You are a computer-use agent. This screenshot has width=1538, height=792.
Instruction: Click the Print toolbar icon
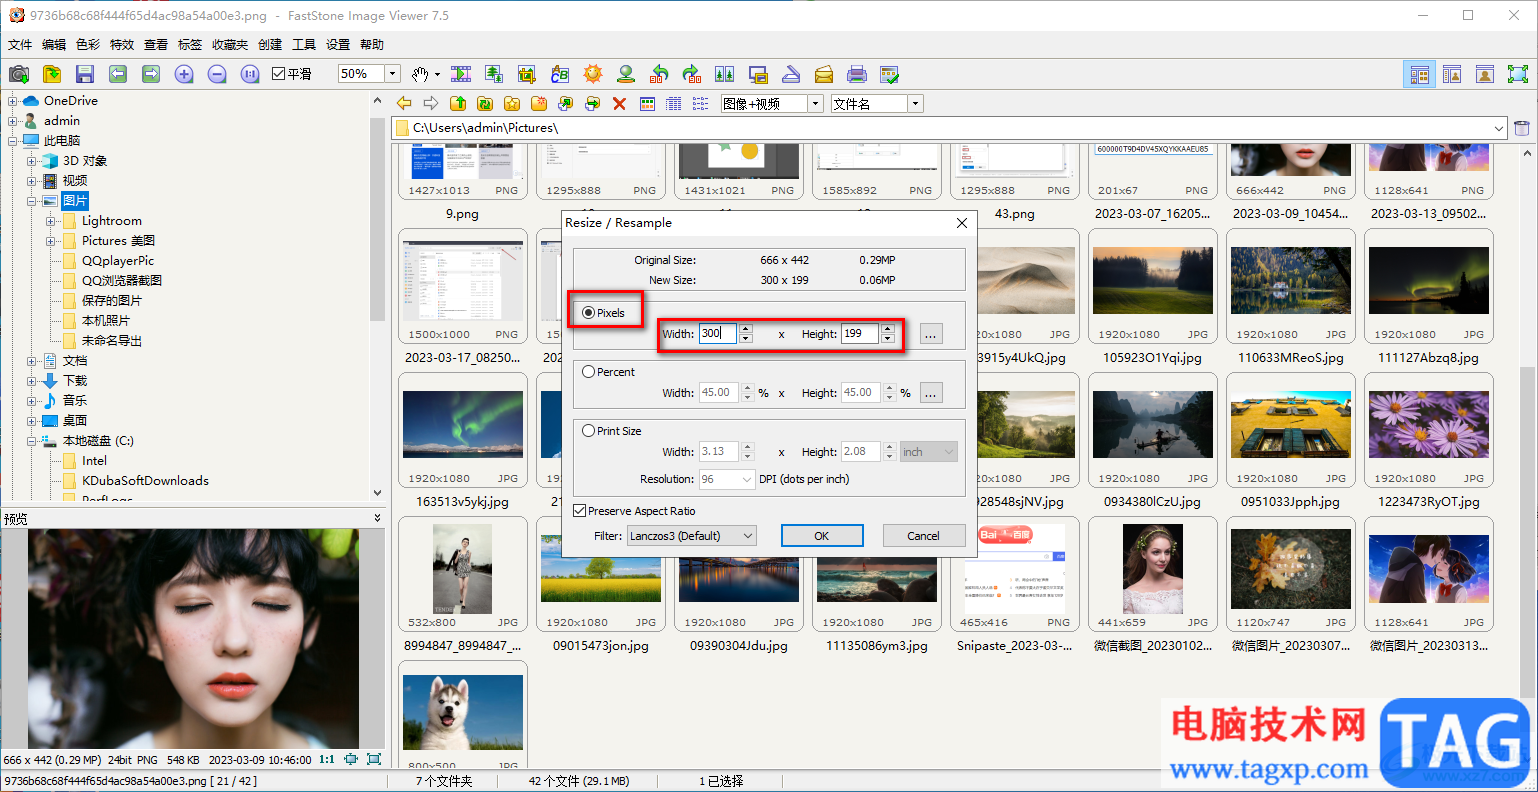pyautogui.click(x=857, y=74)
